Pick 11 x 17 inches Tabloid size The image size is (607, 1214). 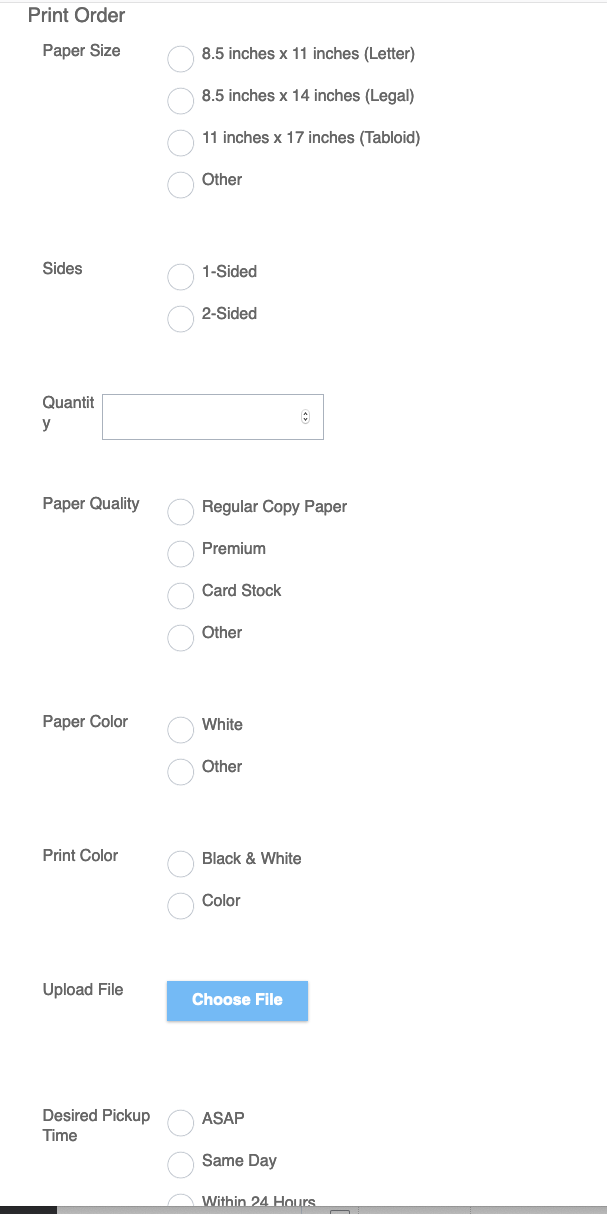tap(180, 143)
